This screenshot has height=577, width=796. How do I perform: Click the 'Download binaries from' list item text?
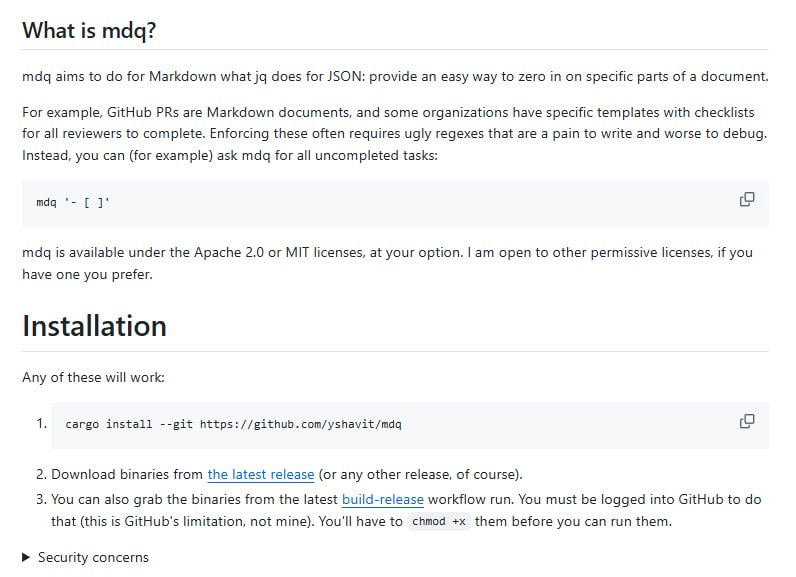[128, 474]
